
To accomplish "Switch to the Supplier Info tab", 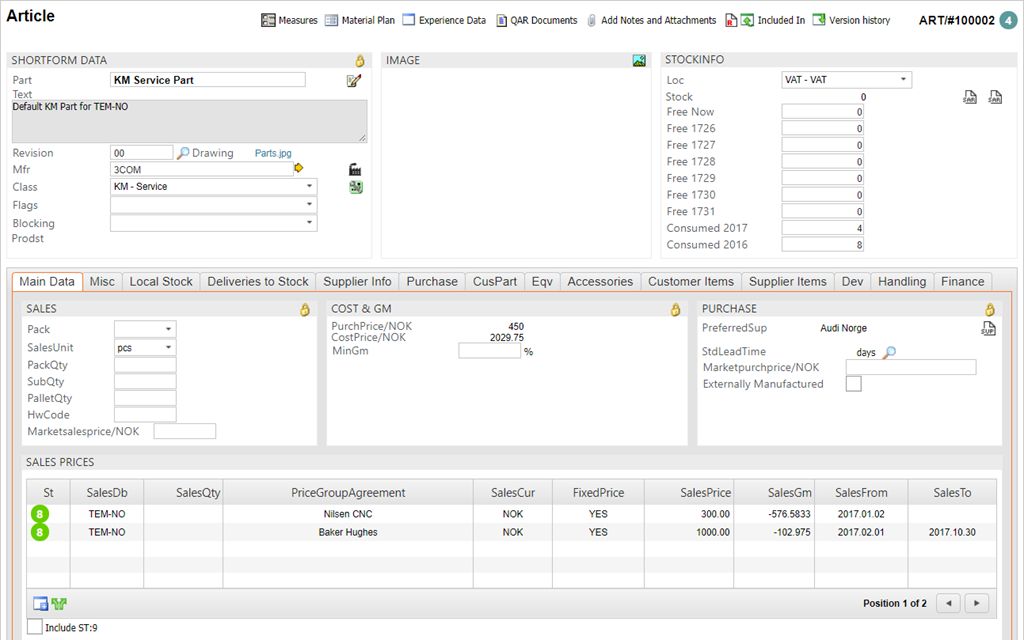I will [x=358, y=282].
